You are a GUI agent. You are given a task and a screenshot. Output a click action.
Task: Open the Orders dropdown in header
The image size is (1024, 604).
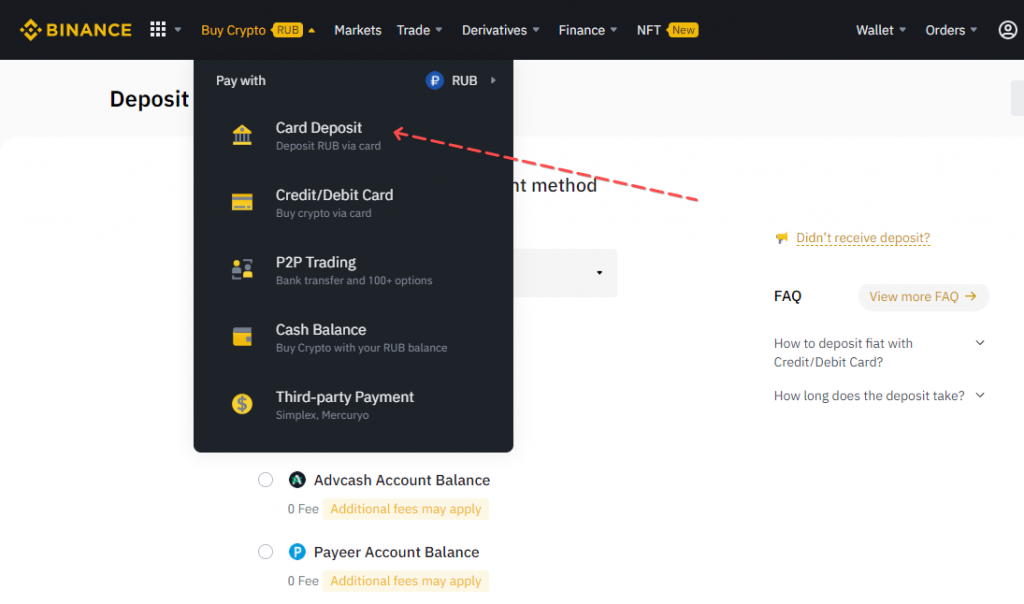951,30
